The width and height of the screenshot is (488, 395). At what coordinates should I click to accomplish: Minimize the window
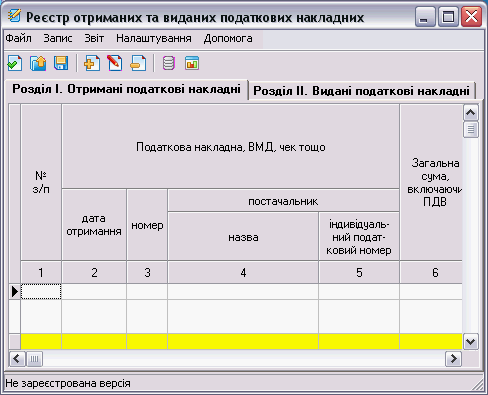click(x=425, y=16)
